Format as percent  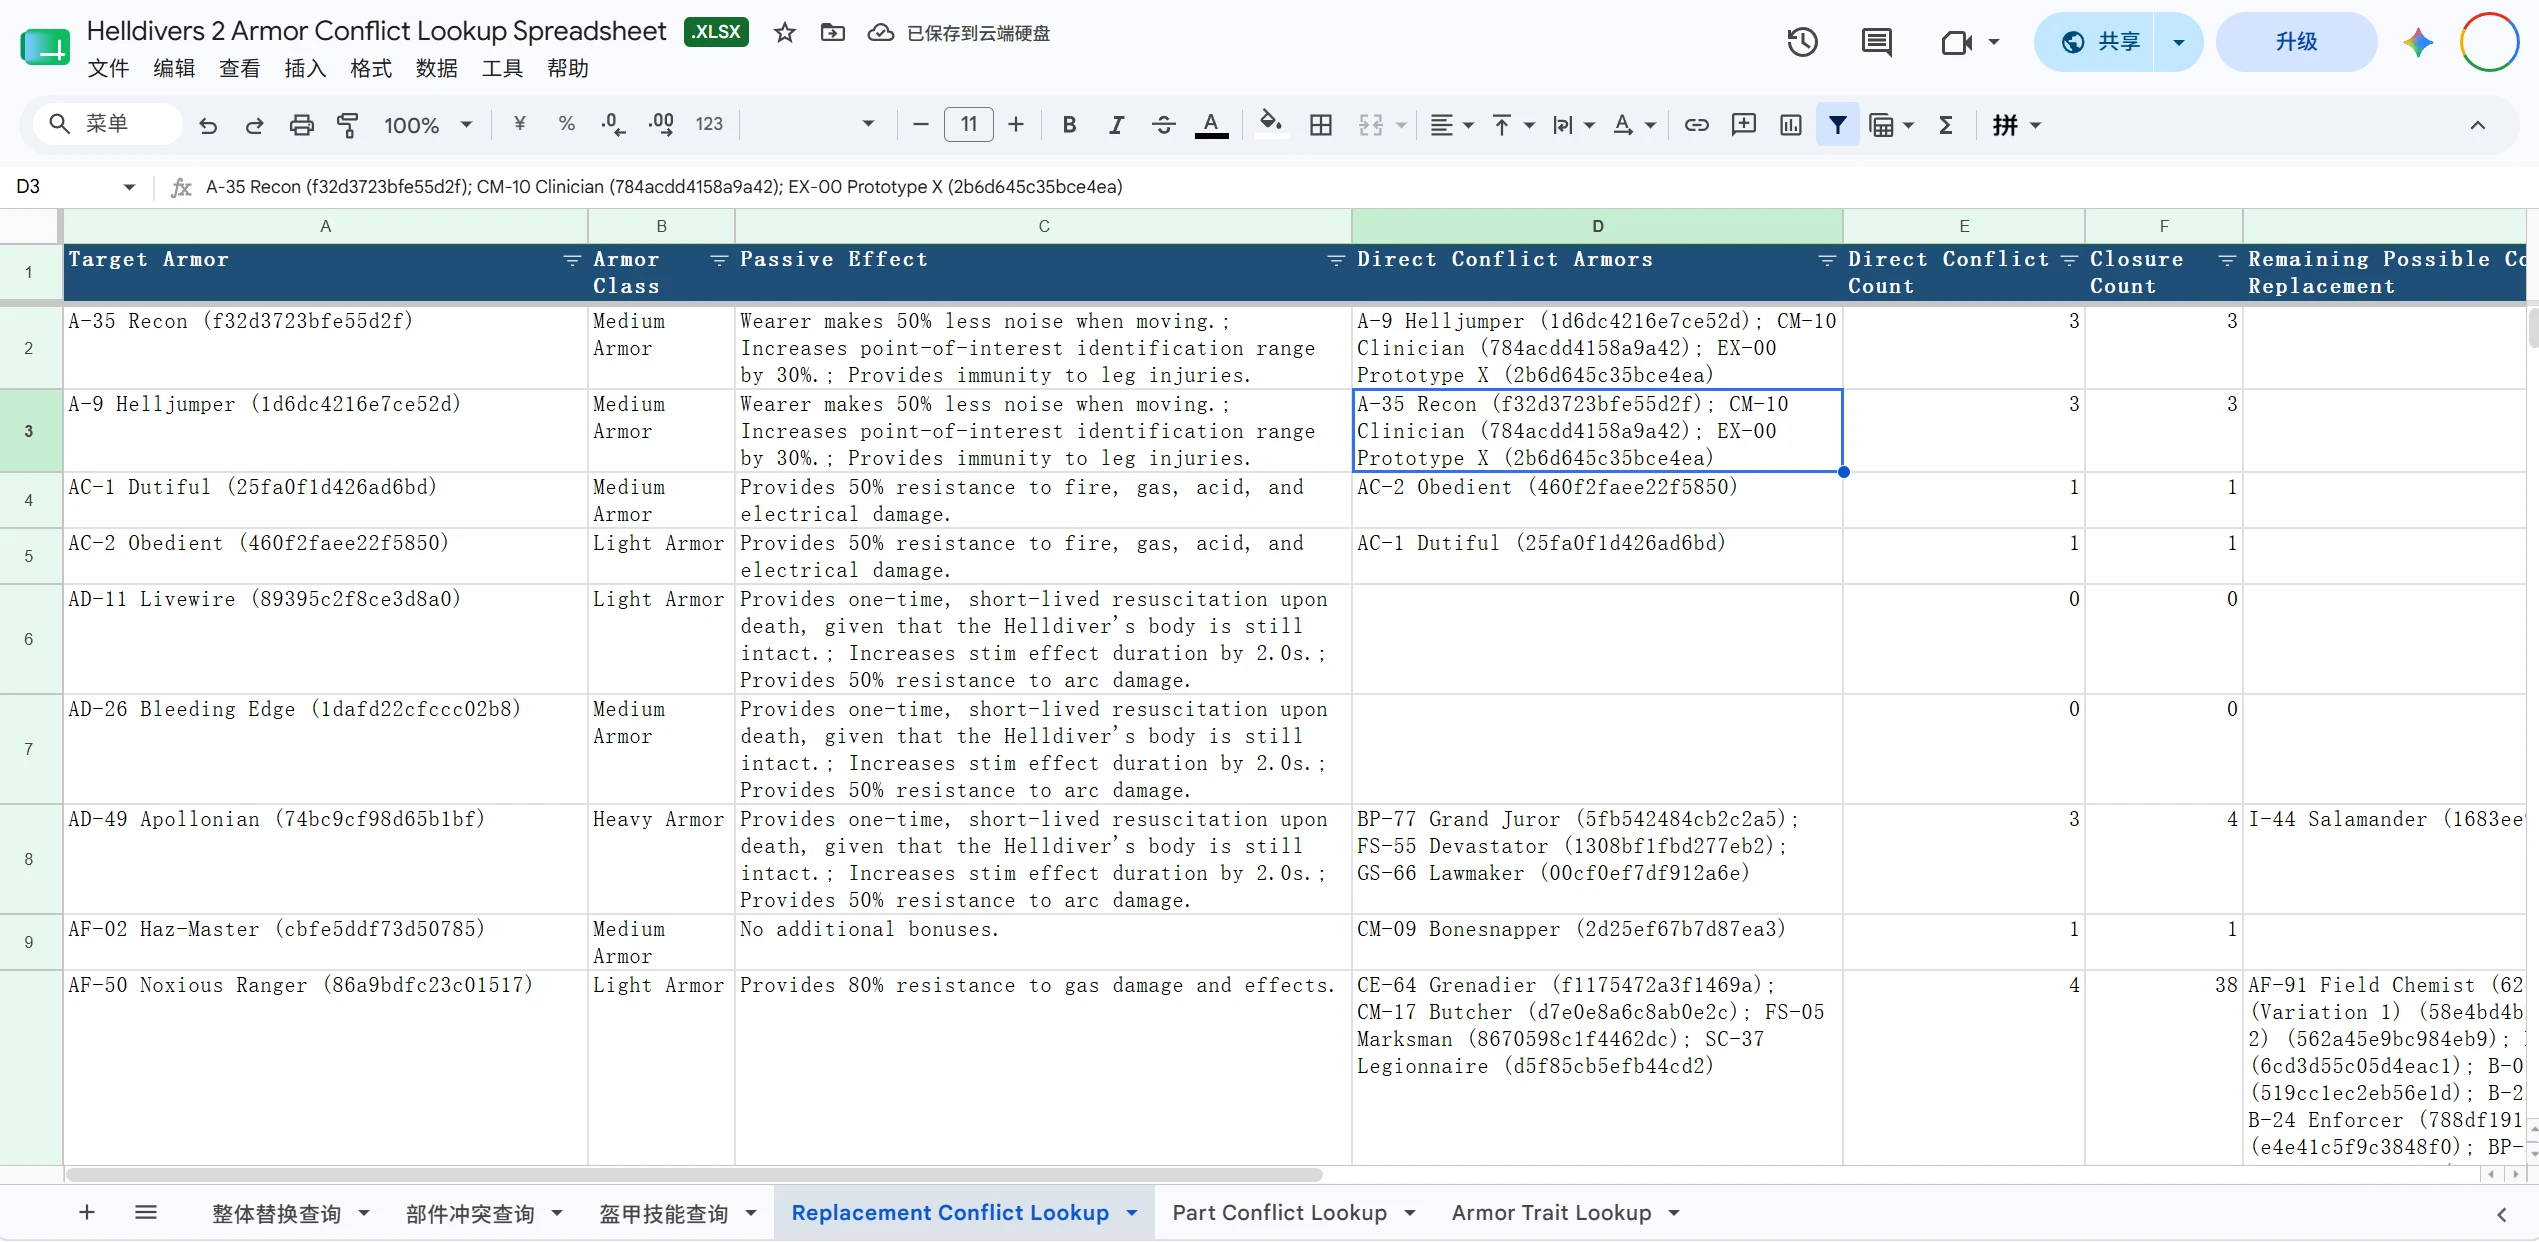tap(566, 124)
